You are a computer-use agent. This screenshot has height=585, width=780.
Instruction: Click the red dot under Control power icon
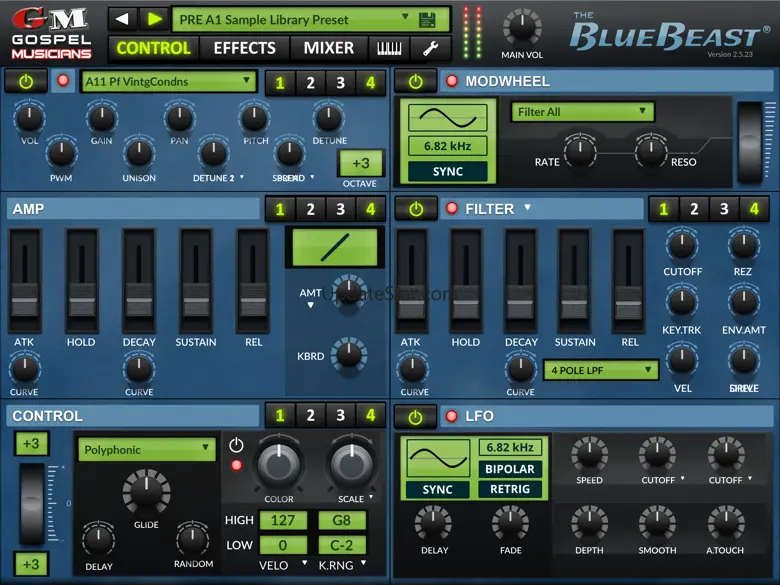(x=236, y=465)
